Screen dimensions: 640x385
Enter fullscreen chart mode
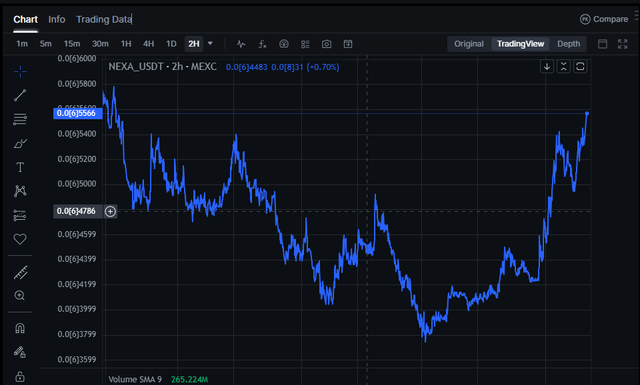pos(622,44)
